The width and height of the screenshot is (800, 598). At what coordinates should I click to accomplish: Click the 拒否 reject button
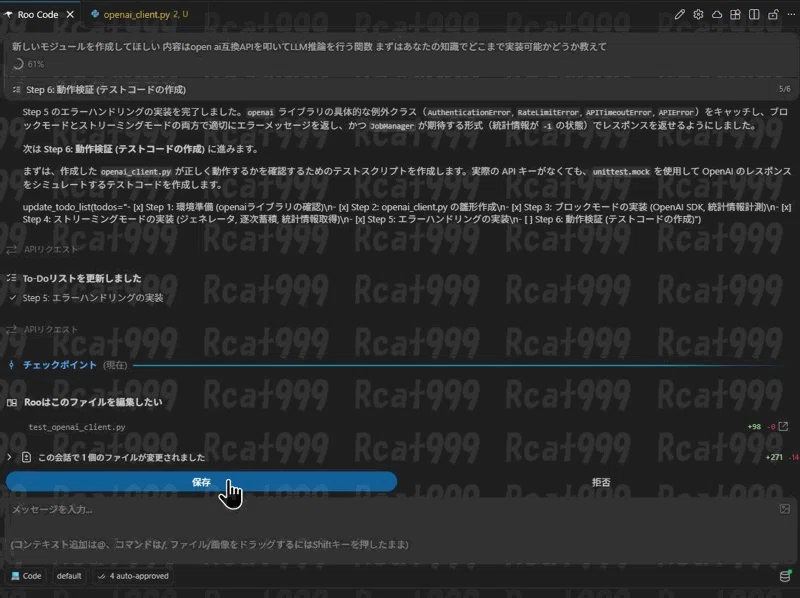[601, 482]
